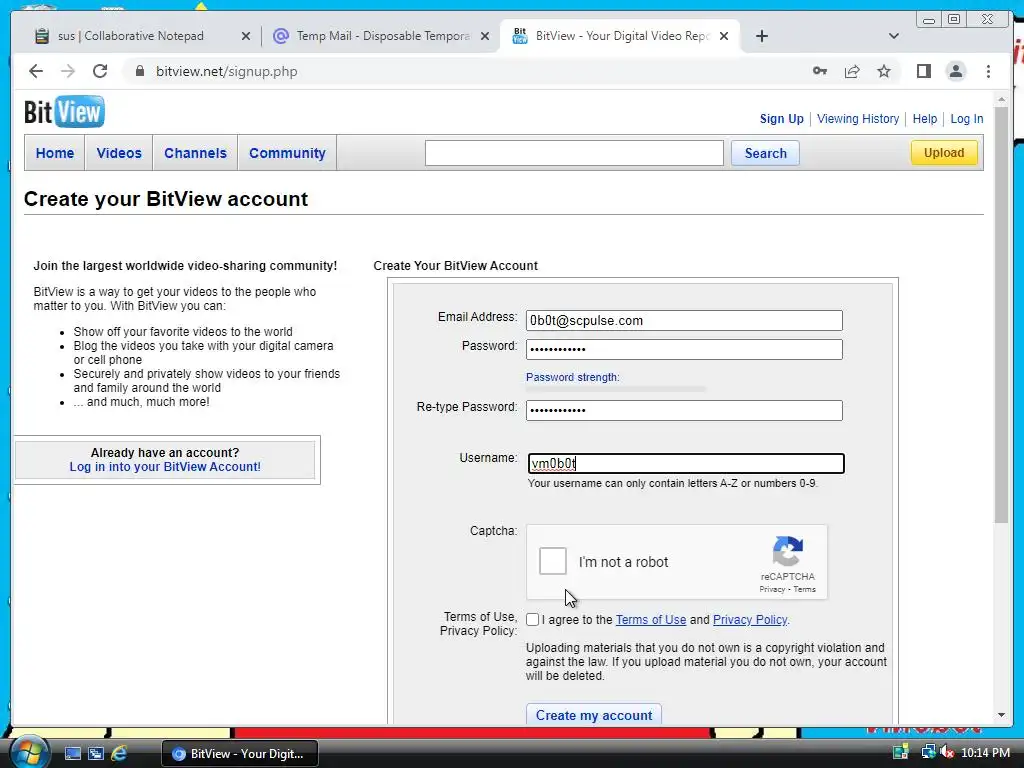Click Create my account button
The width and height of the screenshot is (1024, 768).
coord(594,715)
